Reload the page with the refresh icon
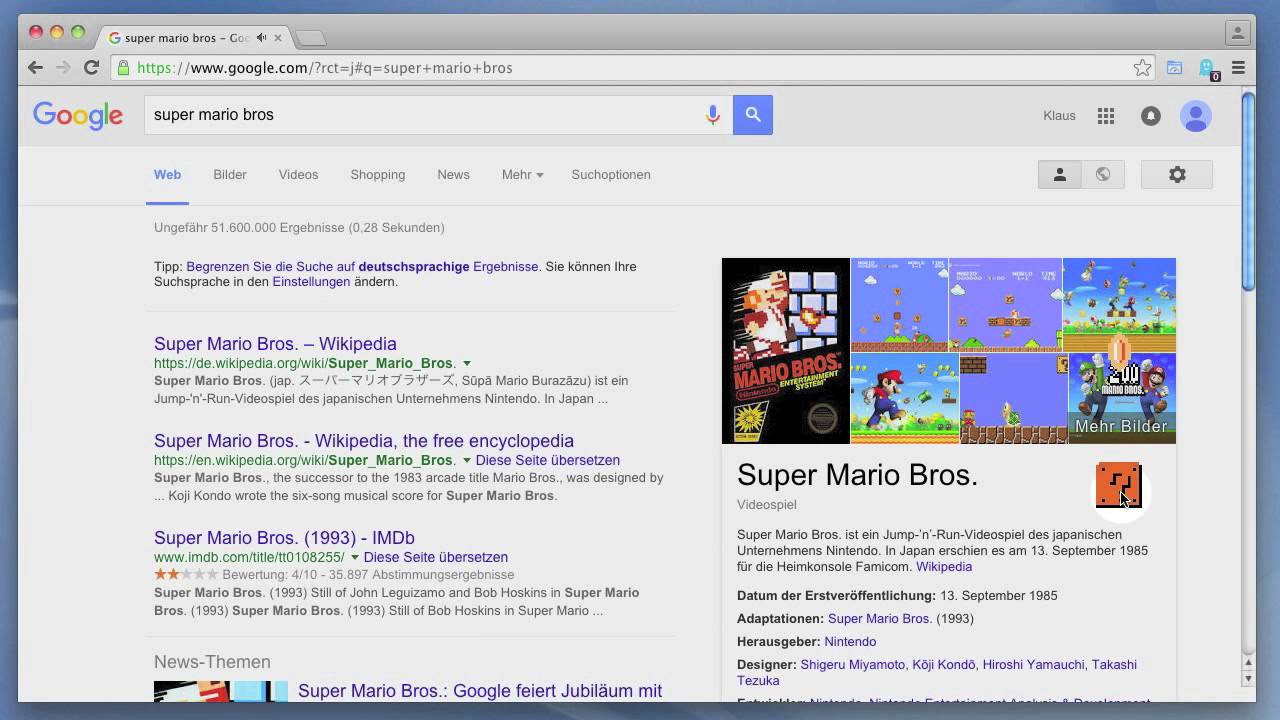Viewport: 1280px width, 720px height. tap(91, 68)
